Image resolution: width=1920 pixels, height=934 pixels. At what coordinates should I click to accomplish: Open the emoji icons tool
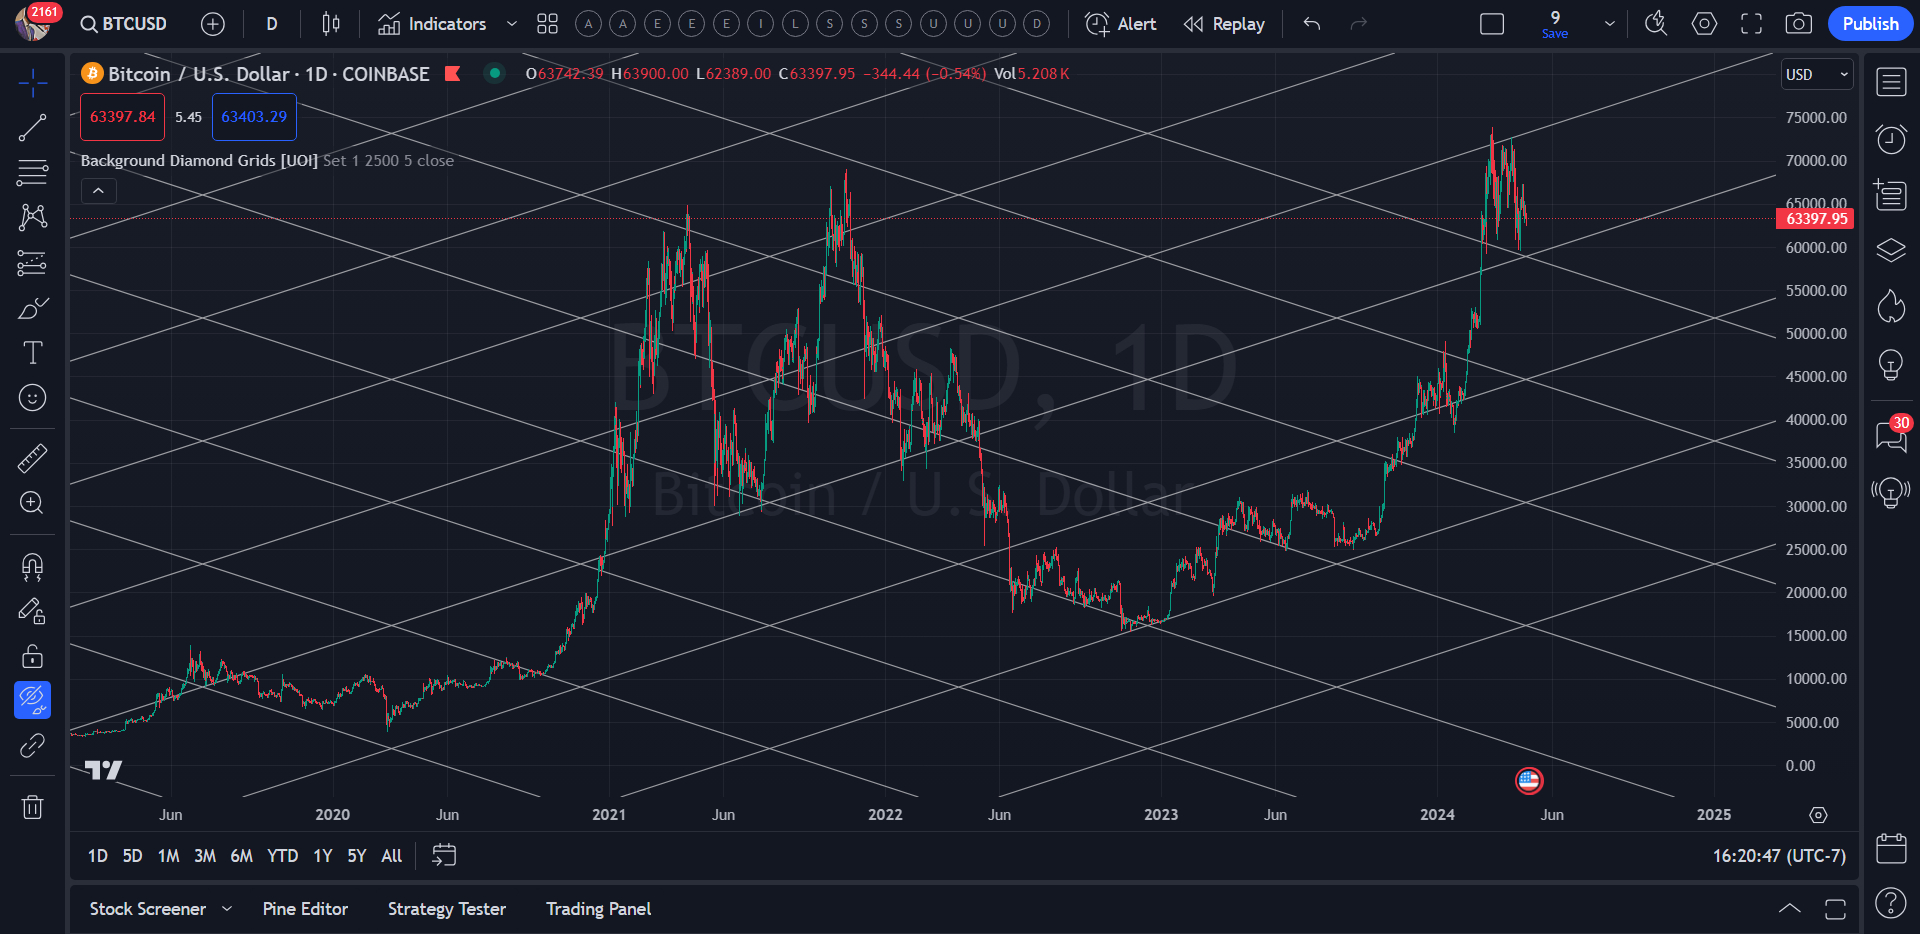coord(32,398)
